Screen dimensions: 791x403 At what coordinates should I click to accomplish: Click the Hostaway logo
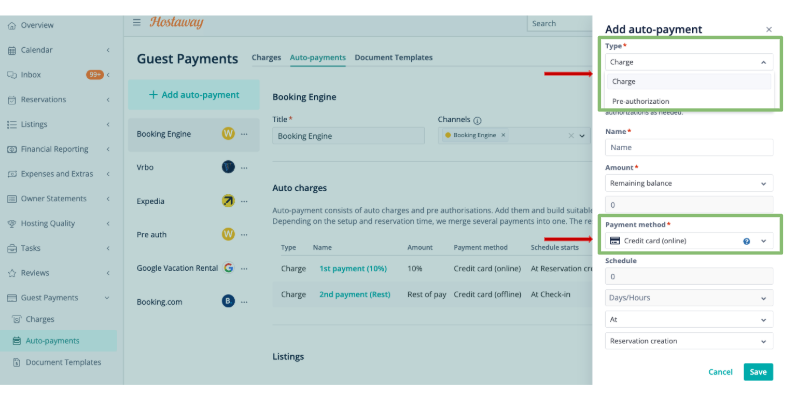177,22
